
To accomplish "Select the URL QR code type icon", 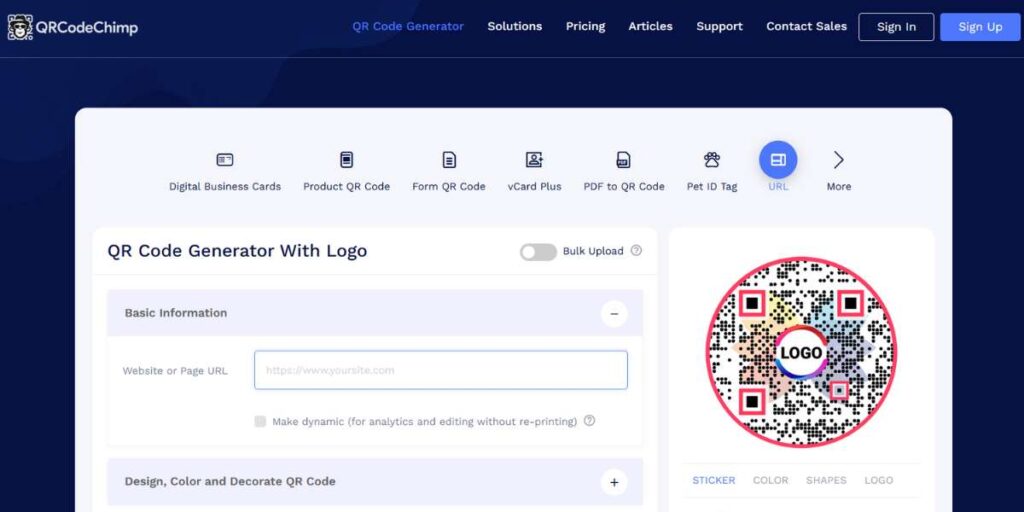I will (x=778, y=160).
